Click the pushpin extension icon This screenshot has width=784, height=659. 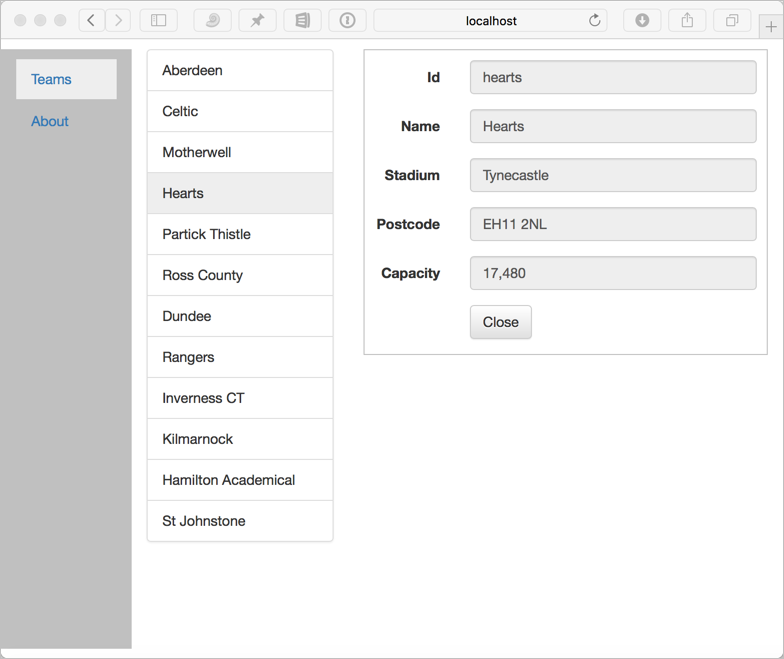click(258, 20)
